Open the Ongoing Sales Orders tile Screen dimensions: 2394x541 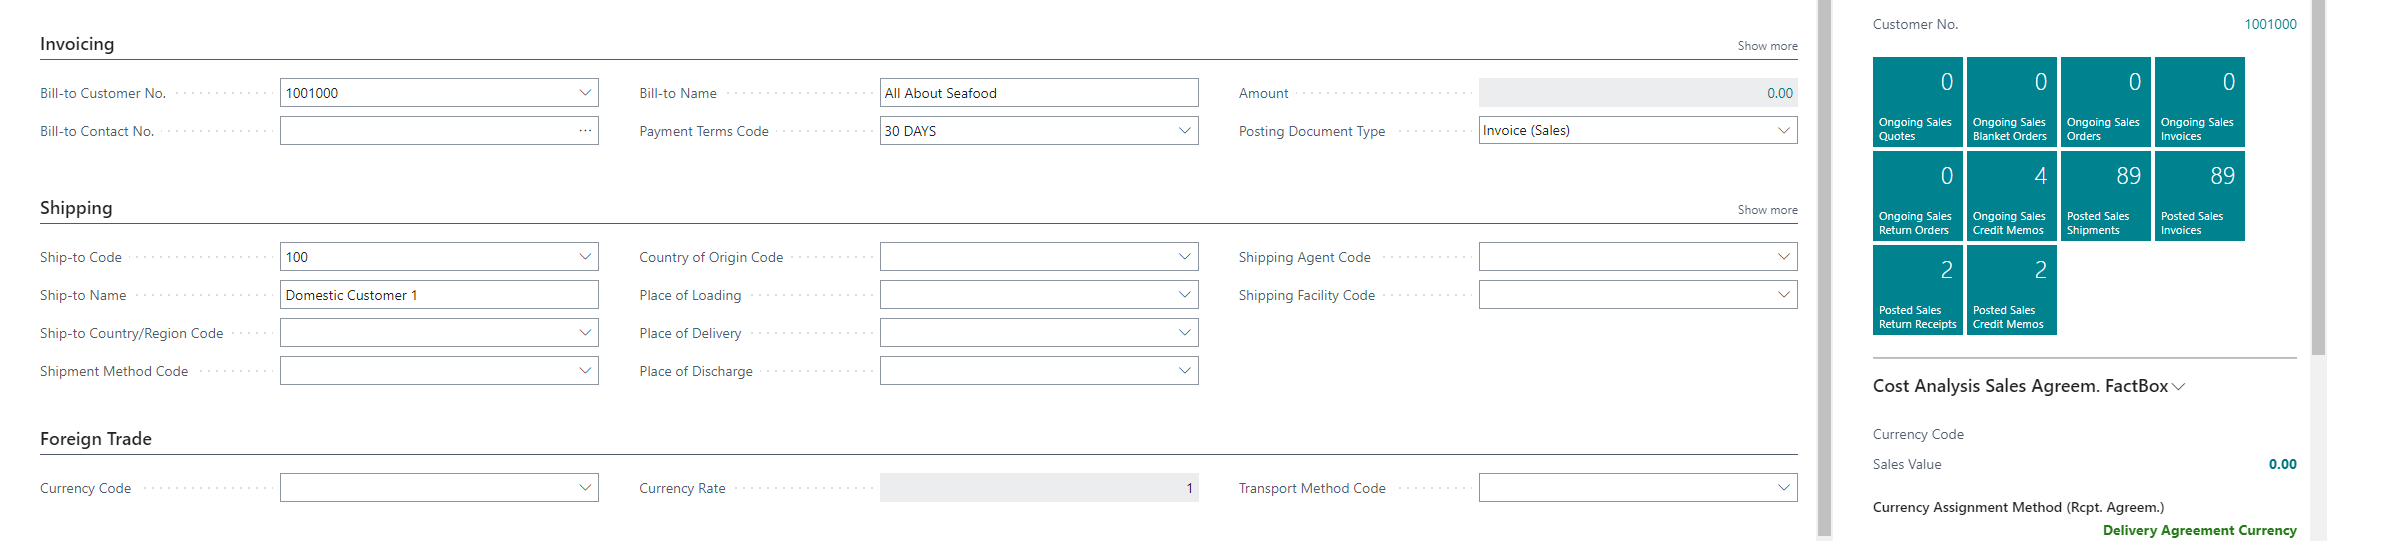(x=2105, y=102)
